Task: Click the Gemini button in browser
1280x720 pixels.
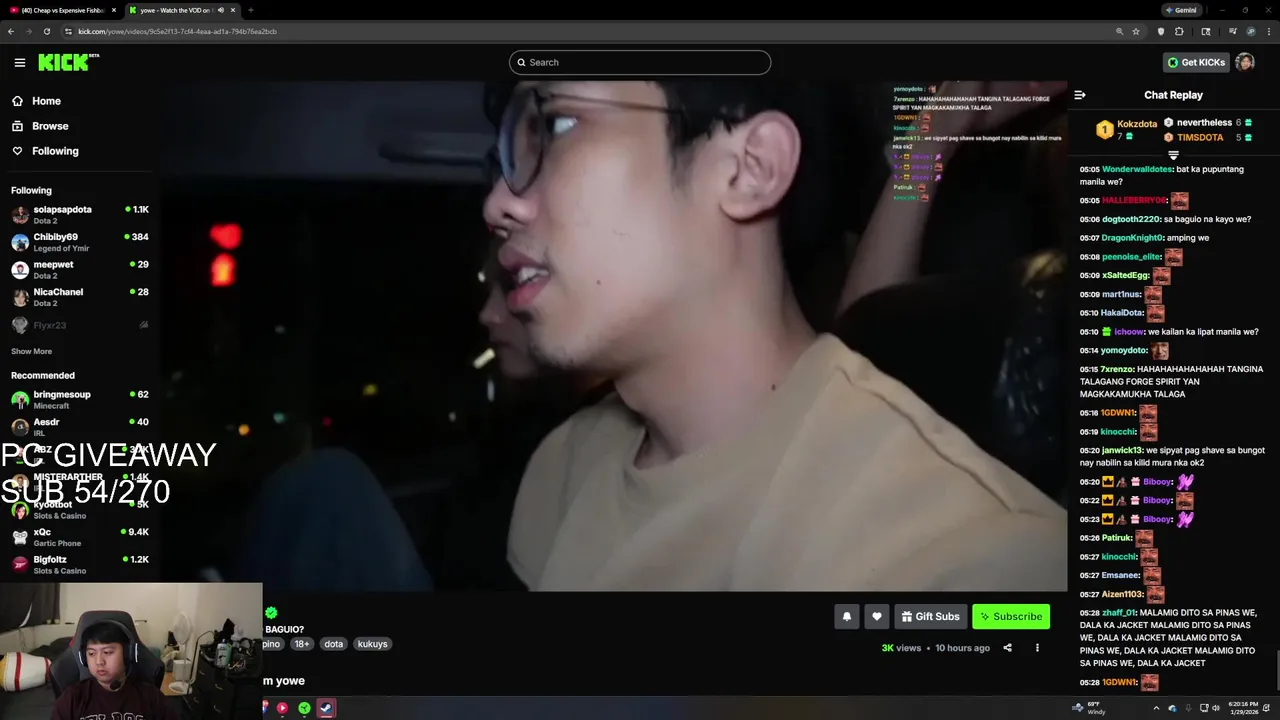Action: [1180, 10]
